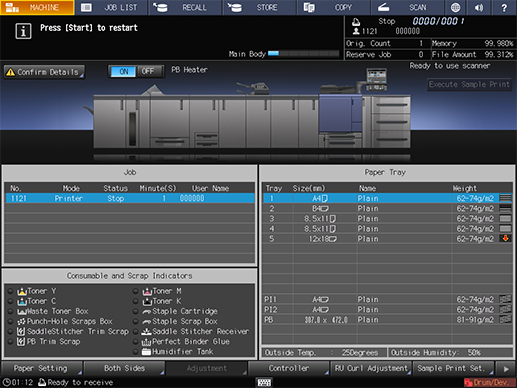
Task: Expand the Paper Setting menu
Action: 42,368
